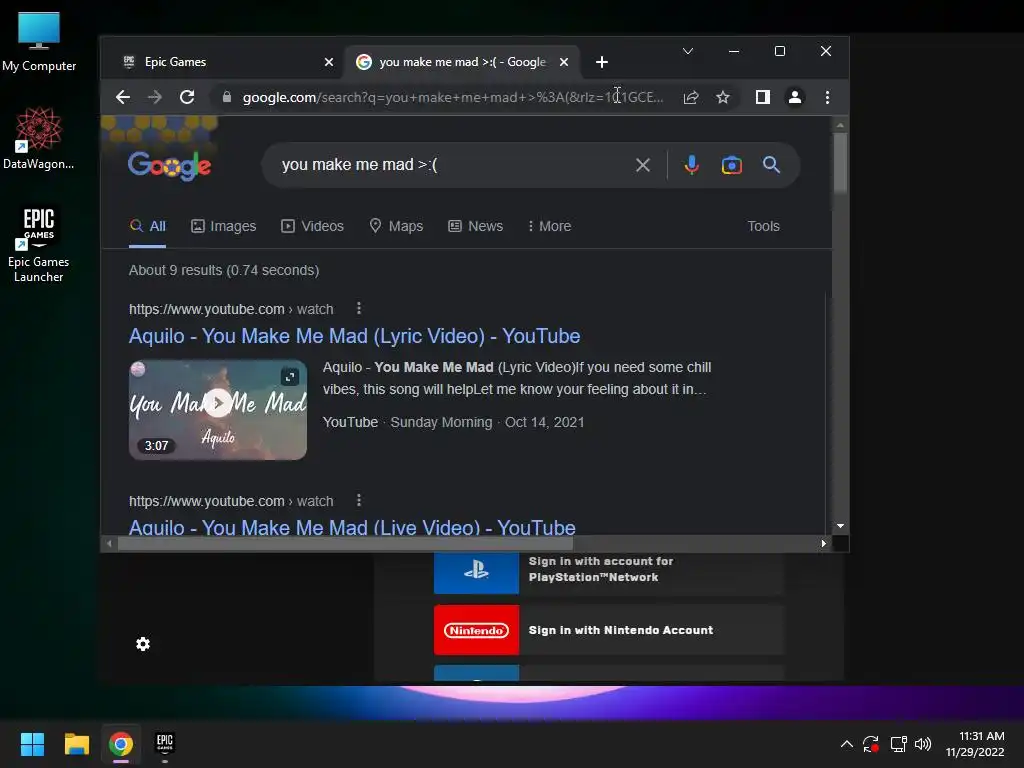Submit search with the magnifier icon
Viewport: 1024px width, 768px height.
point(771,165)
